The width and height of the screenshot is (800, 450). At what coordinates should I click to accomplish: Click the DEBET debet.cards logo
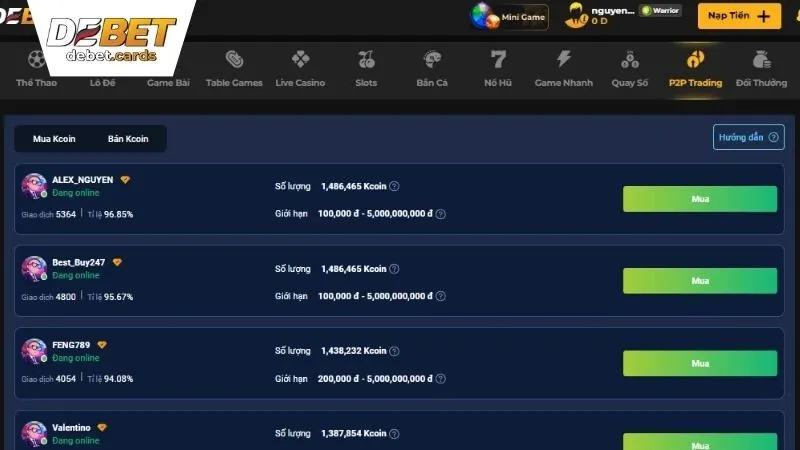pyautogui.click(x=111, y=39)
